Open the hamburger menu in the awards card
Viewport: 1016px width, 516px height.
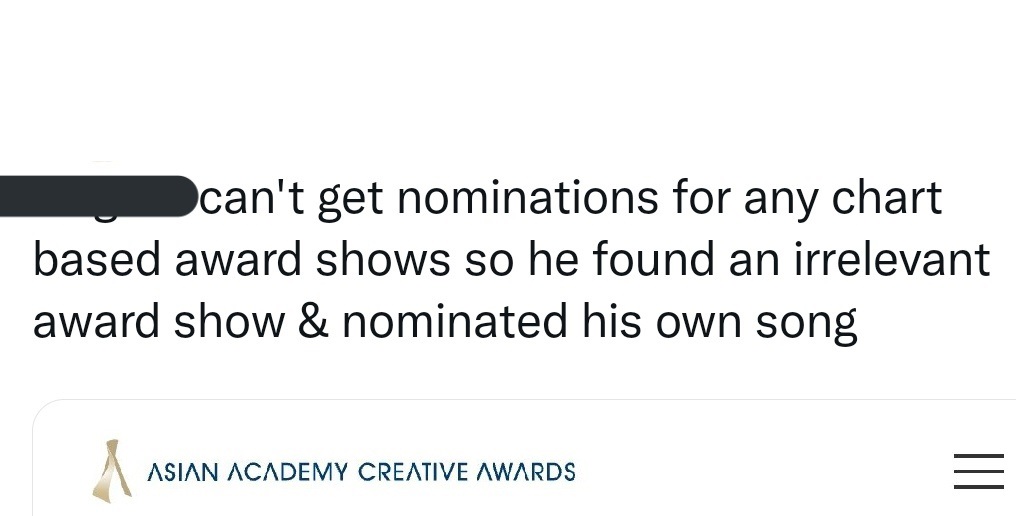(x=978, y=471)
